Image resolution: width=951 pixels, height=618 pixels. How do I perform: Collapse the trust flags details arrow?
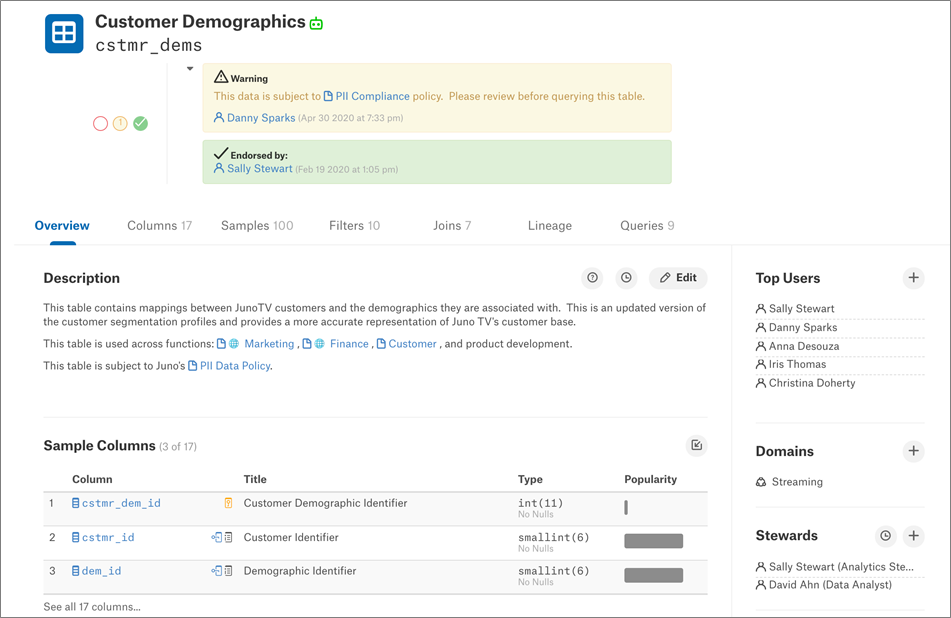coord(190,69)
